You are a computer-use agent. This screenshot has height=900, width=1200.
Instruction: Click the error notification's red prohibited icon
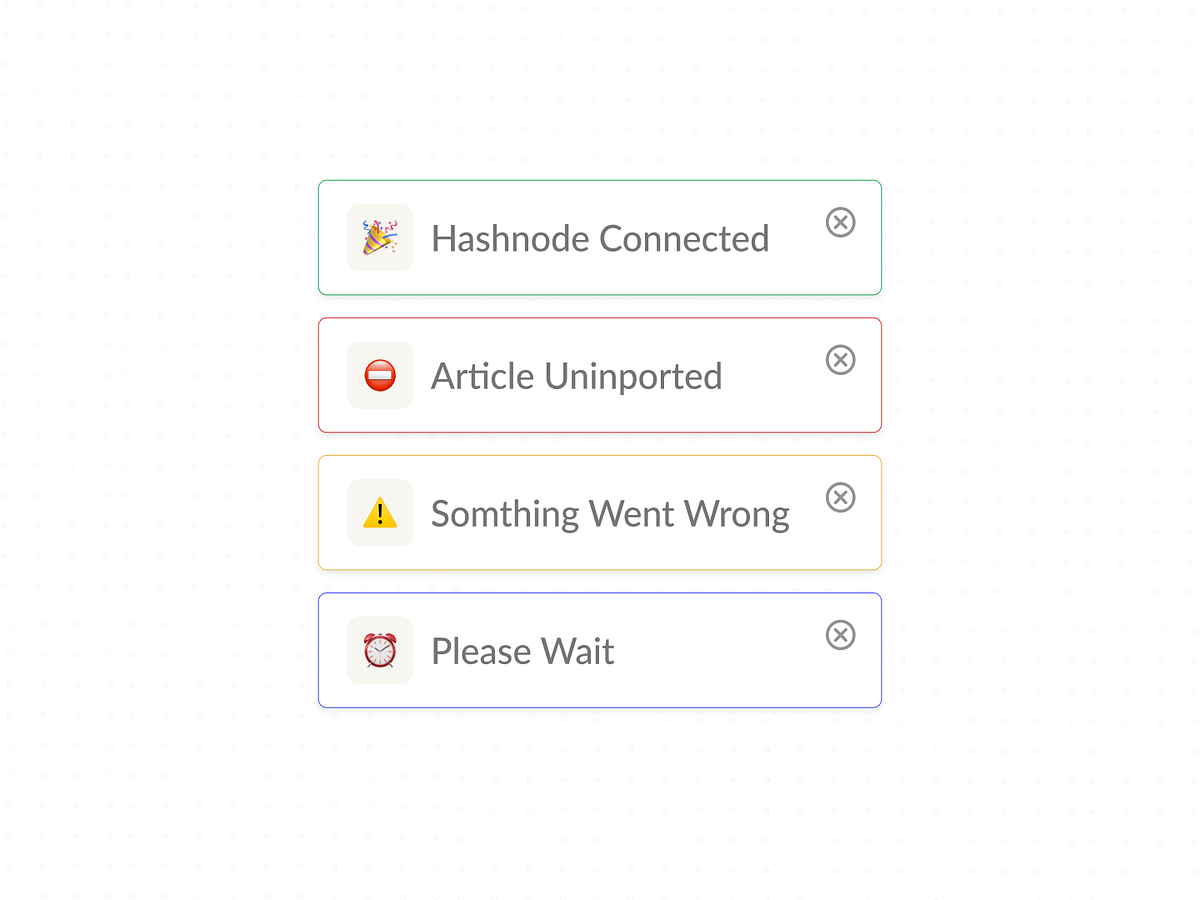379,375
